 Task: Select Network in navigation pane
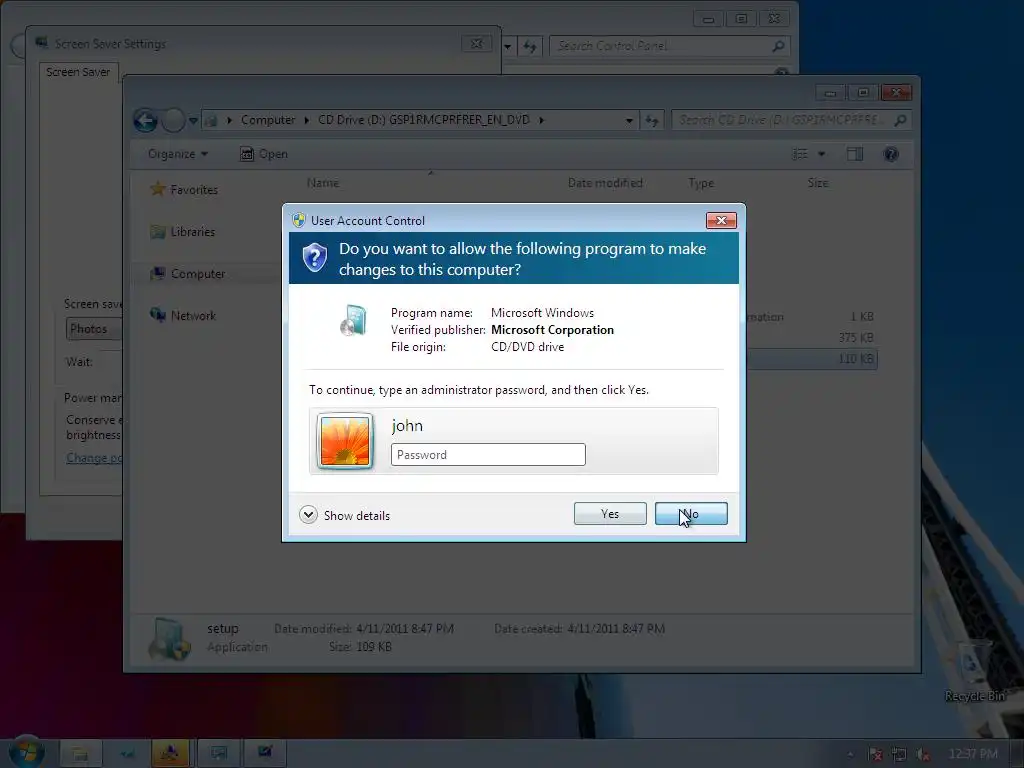click(x=184, y=315)
